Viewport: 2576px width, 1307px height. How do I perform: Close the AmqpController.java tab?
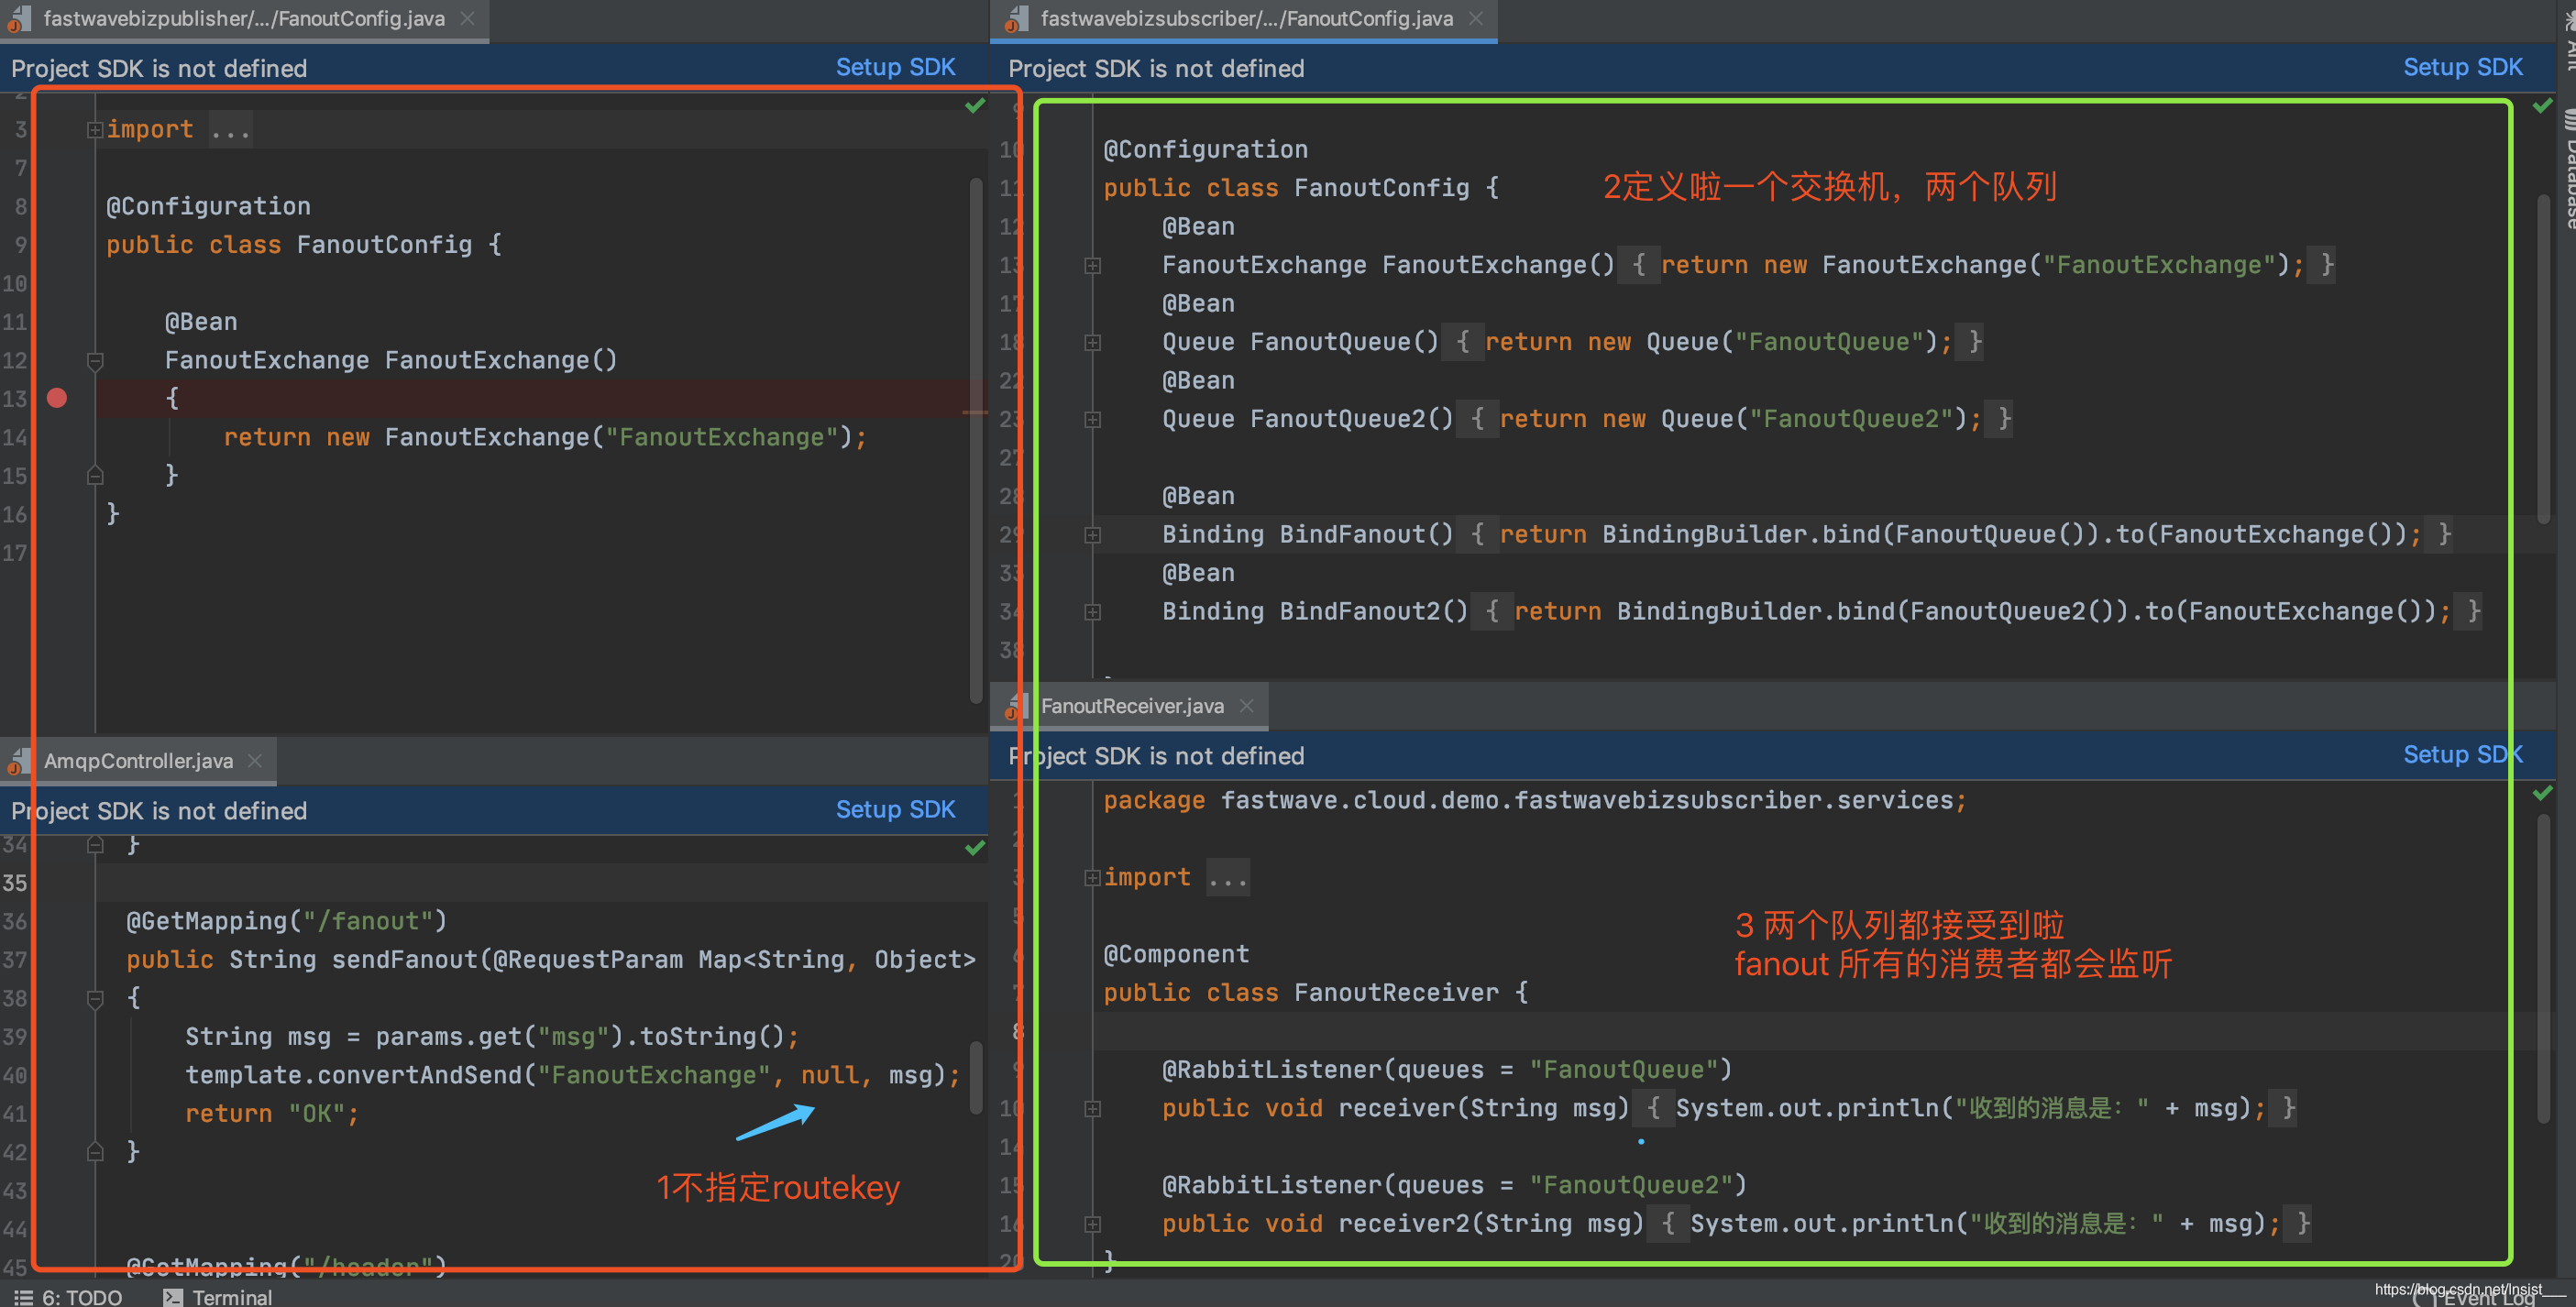255,761
